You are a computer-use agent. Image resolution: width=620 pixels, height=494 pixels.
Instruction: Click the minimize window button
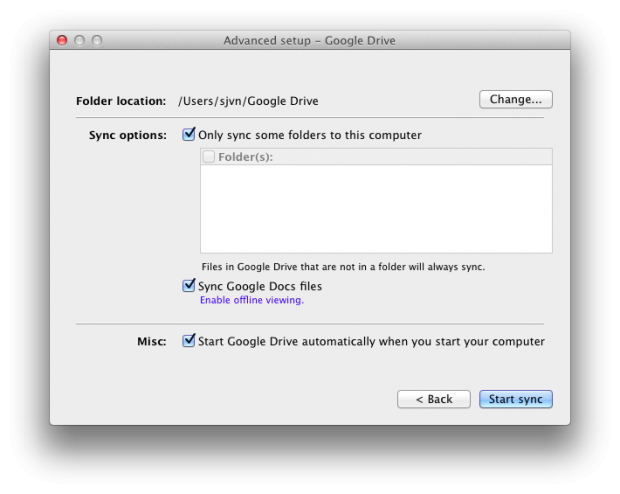[79, 40]
